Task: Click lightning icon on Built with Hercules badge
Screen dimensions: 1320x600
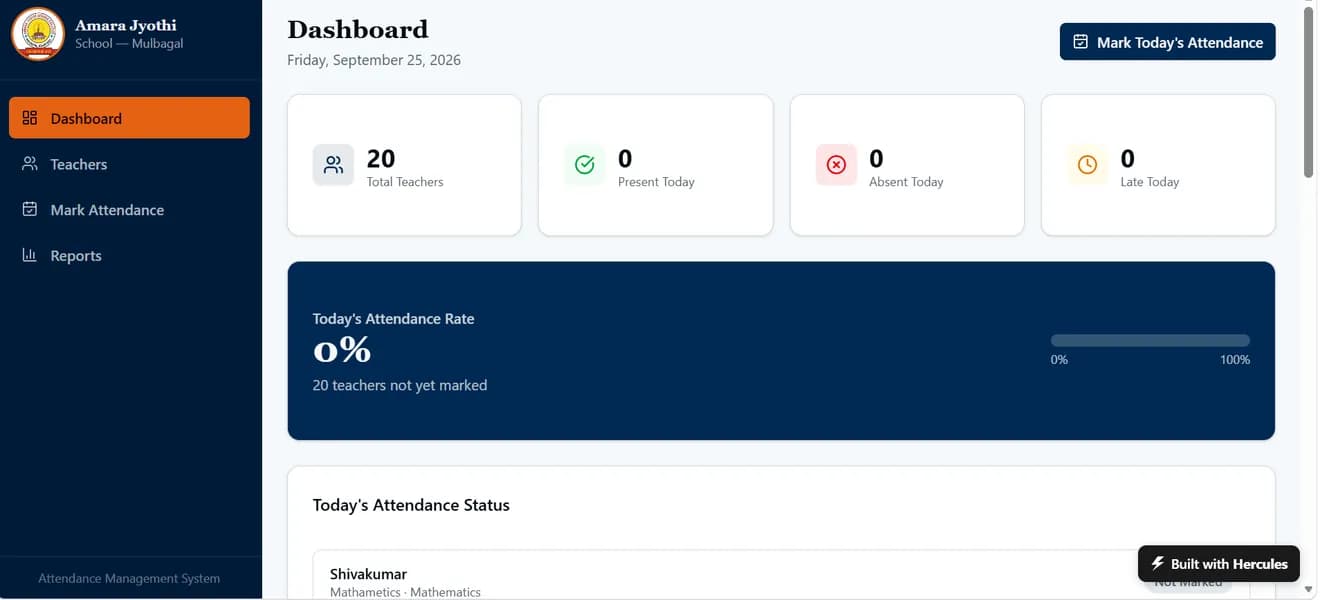Action: tap(1158, 563)
